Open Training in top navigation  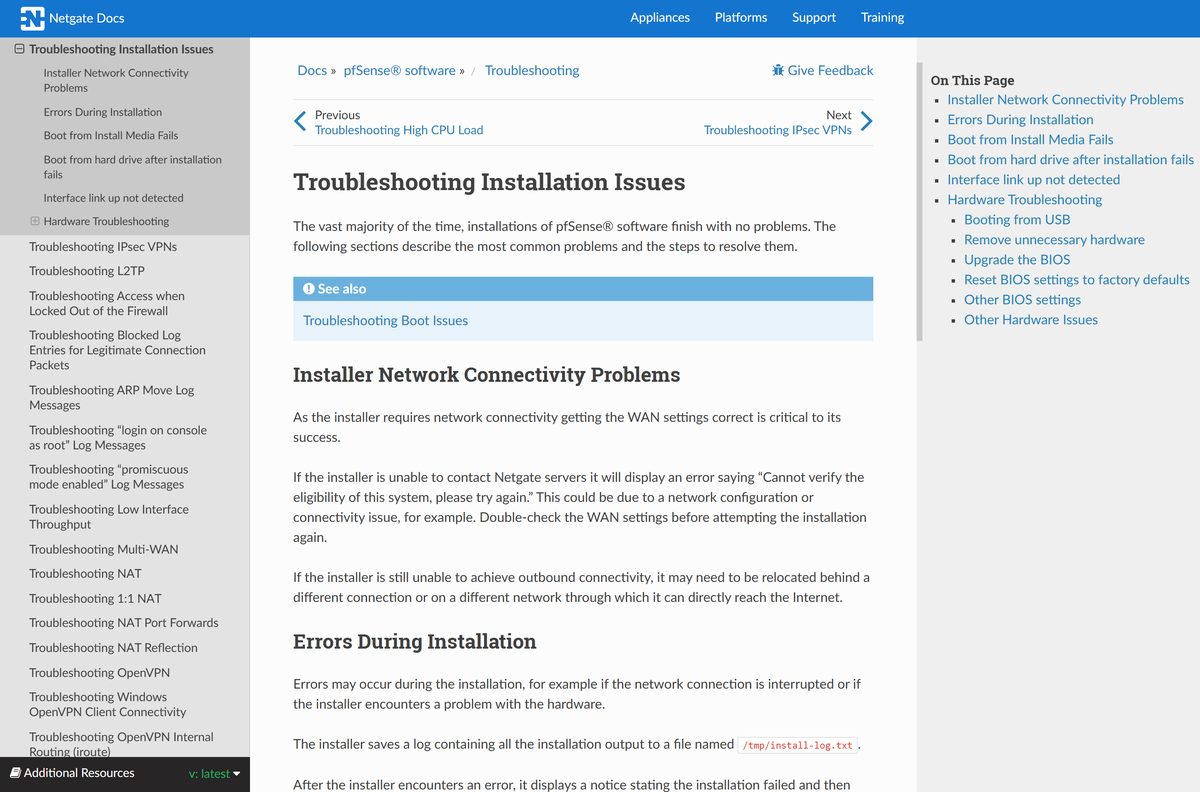(x=882, y=17)
